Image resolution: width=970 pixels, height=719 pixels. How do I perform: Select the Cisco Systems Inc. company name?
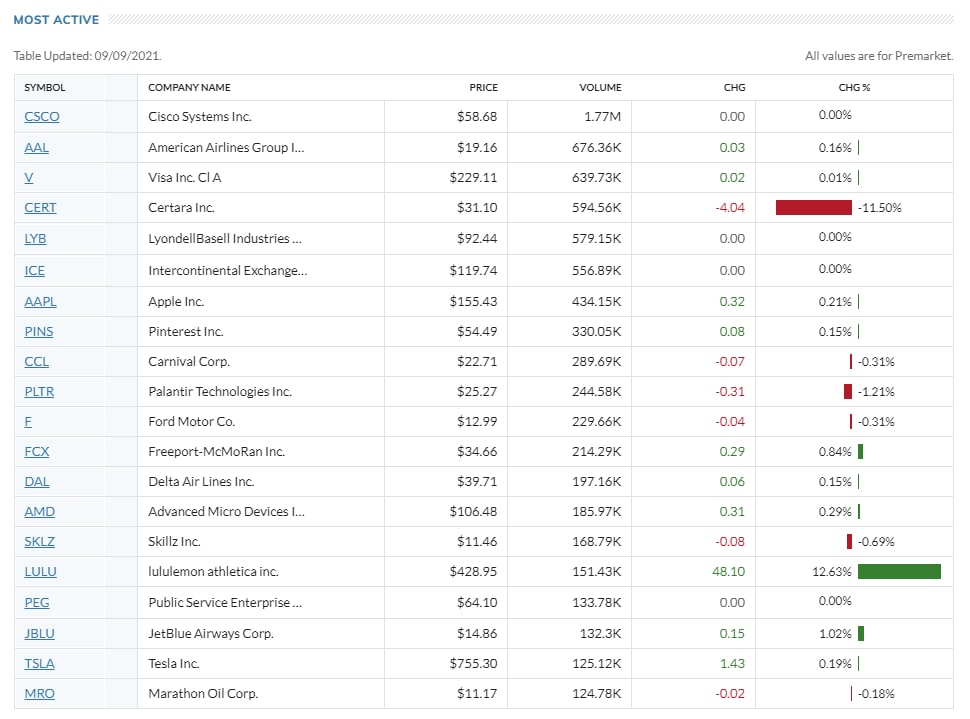(x=200, y=116)
